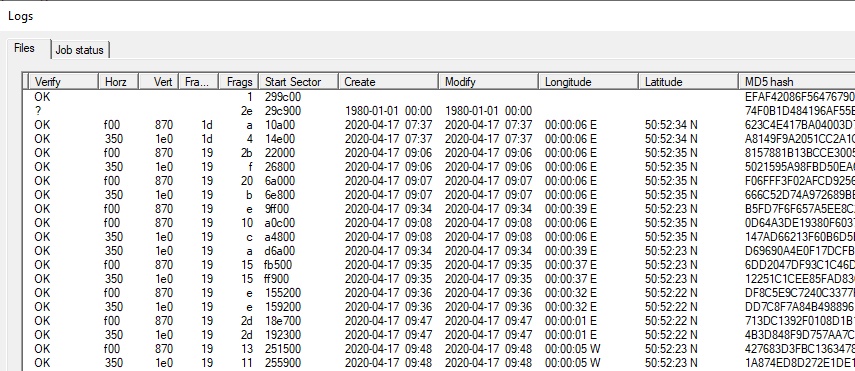Click the Frags column header
This screenshot has height=371, width=855.
[238, 81]
